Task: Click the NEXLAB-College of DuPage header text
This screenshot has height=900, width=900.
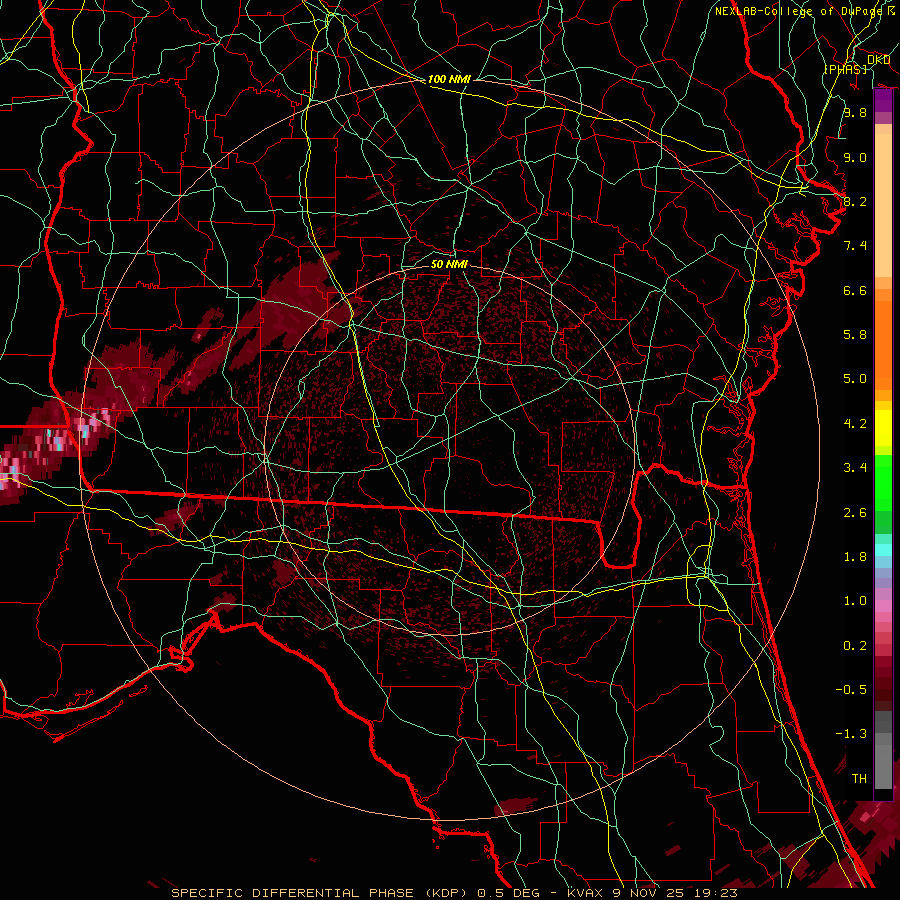Action: 798,11
